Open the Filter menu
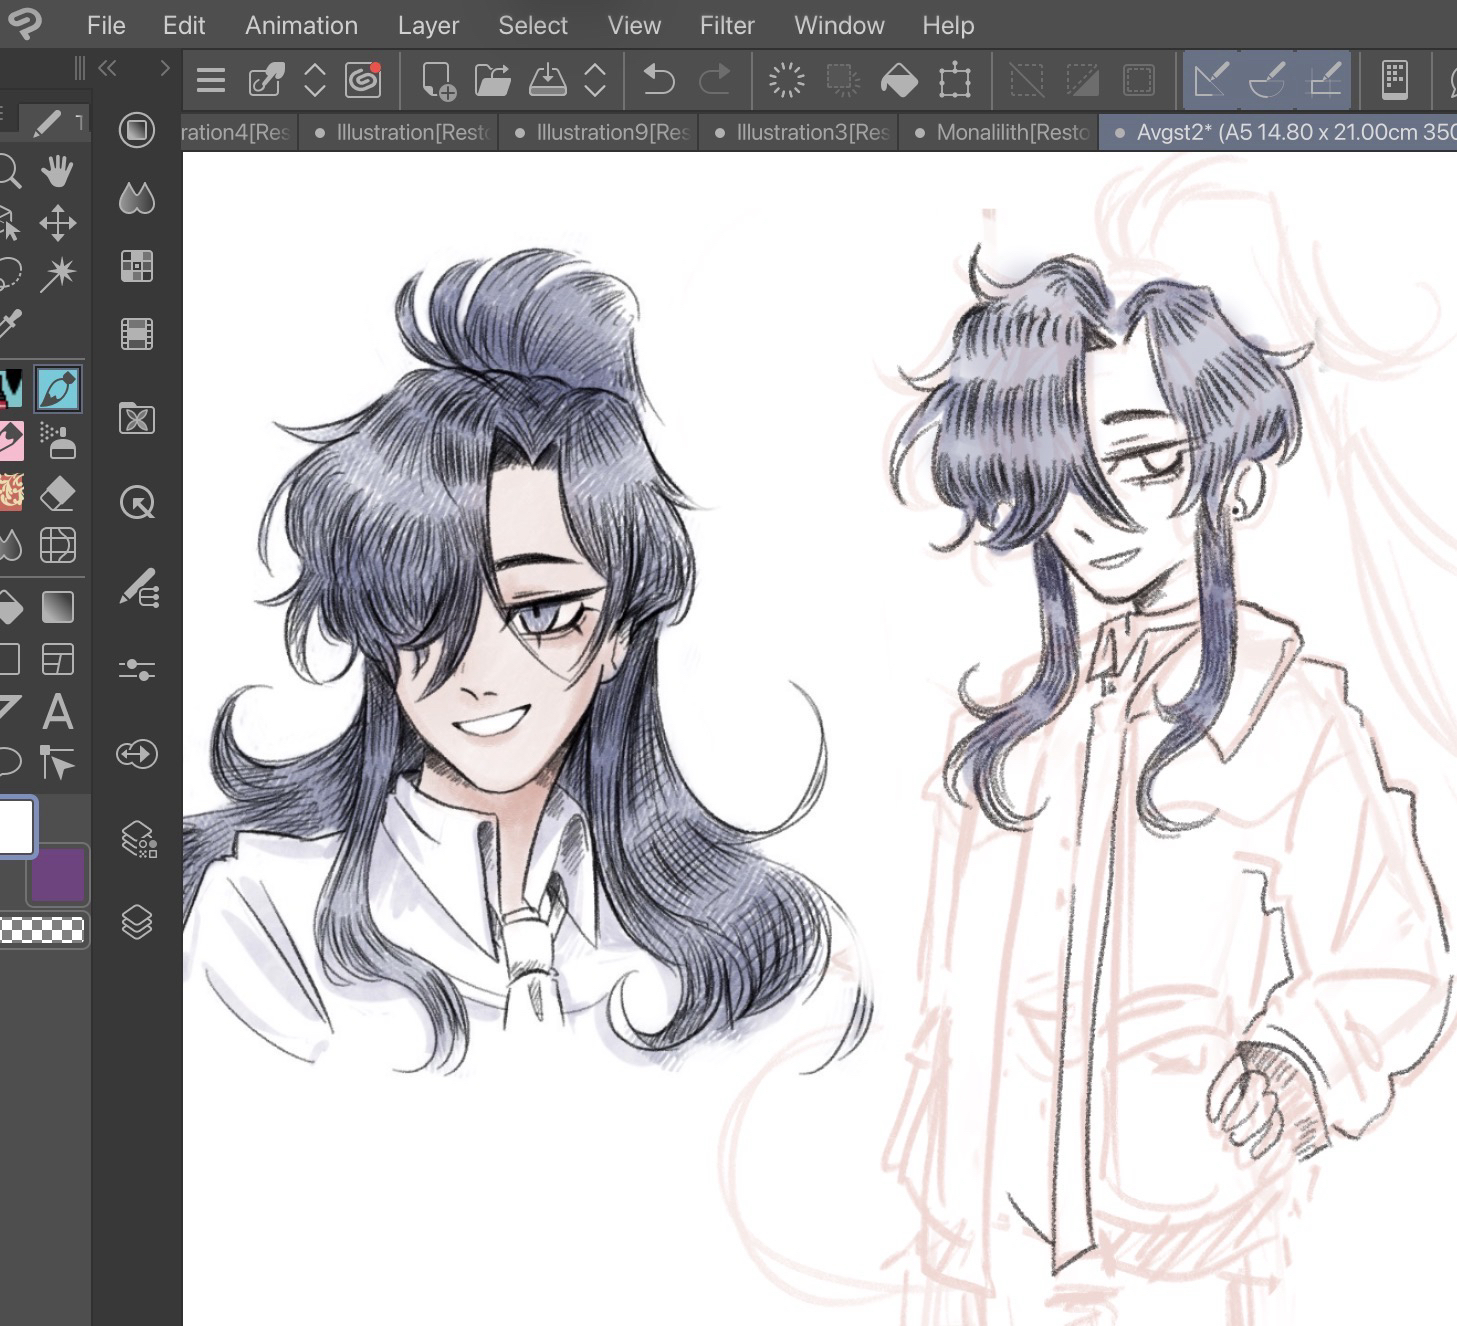1457x1326 pixels. [726, 25]
